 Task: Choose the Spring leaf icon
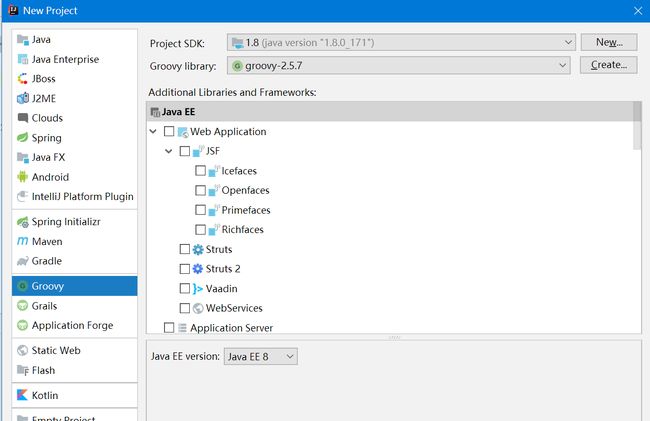coord(22,138)
